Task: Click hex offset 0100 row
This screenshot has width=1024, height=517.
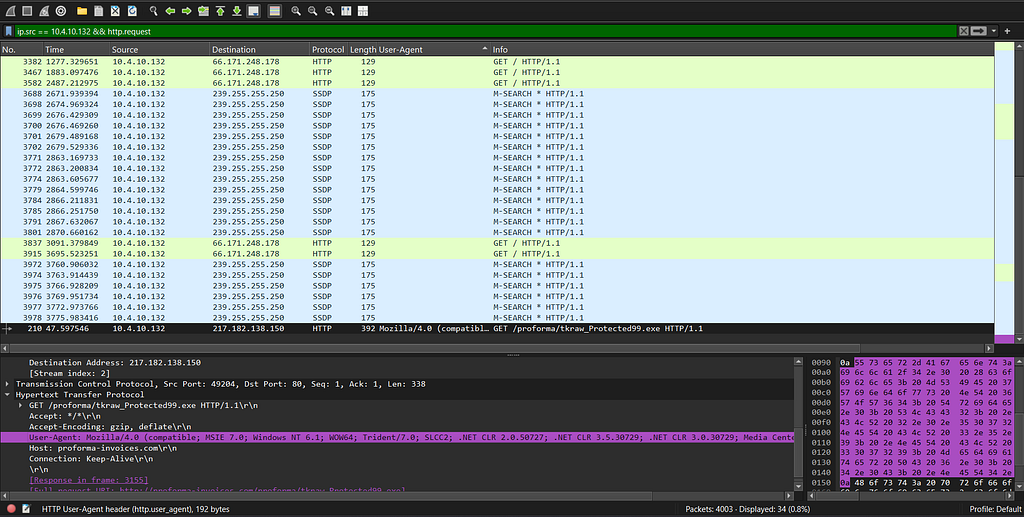Action: 822,432
